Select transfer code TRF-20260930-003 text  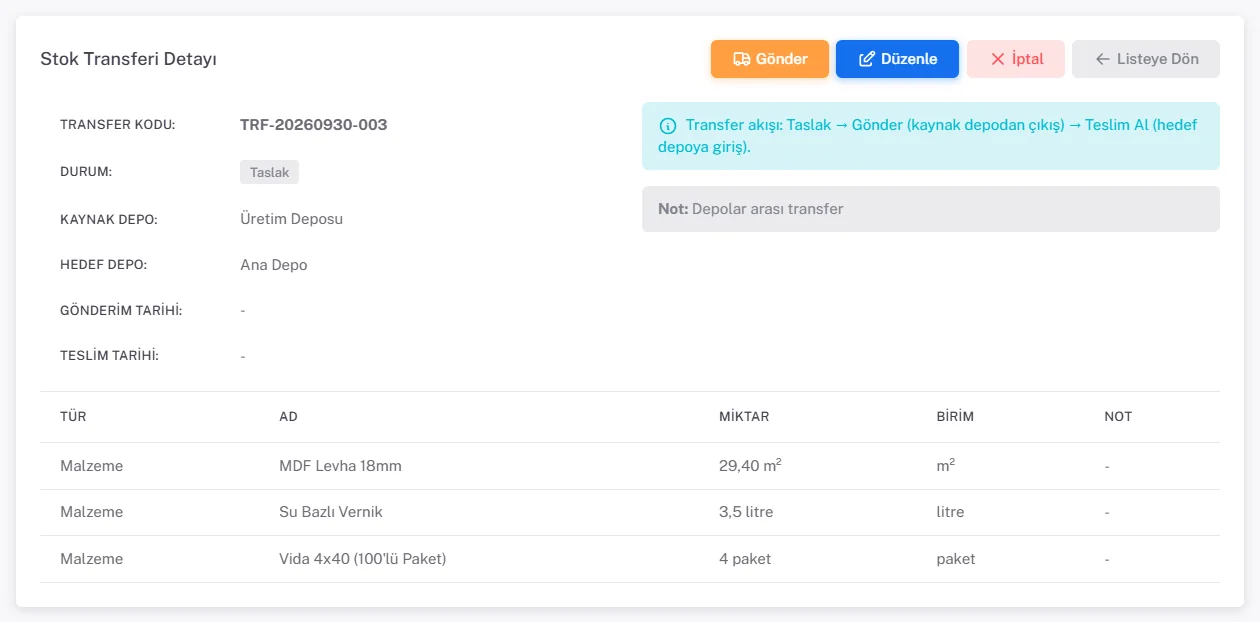click(x=314, y=125)
